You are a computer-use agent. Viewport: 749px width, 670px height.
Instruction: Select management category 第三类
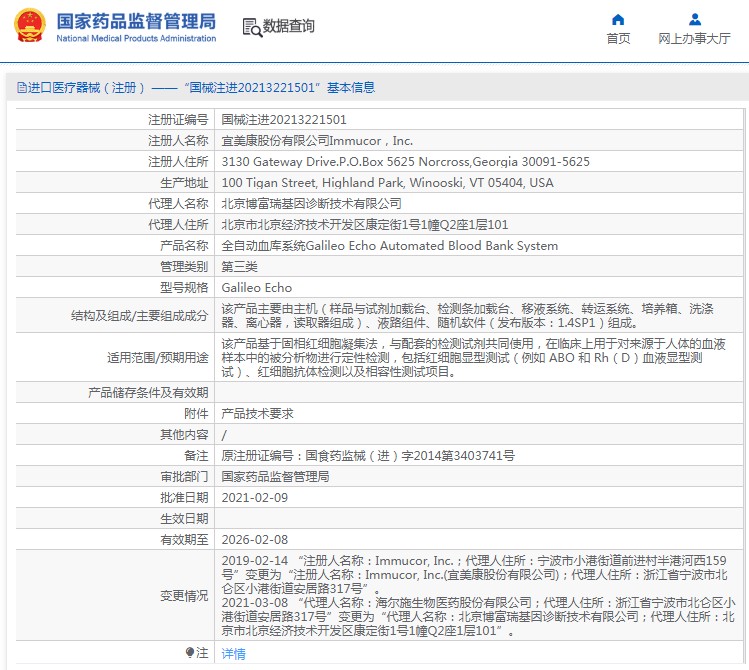[239, 266]
